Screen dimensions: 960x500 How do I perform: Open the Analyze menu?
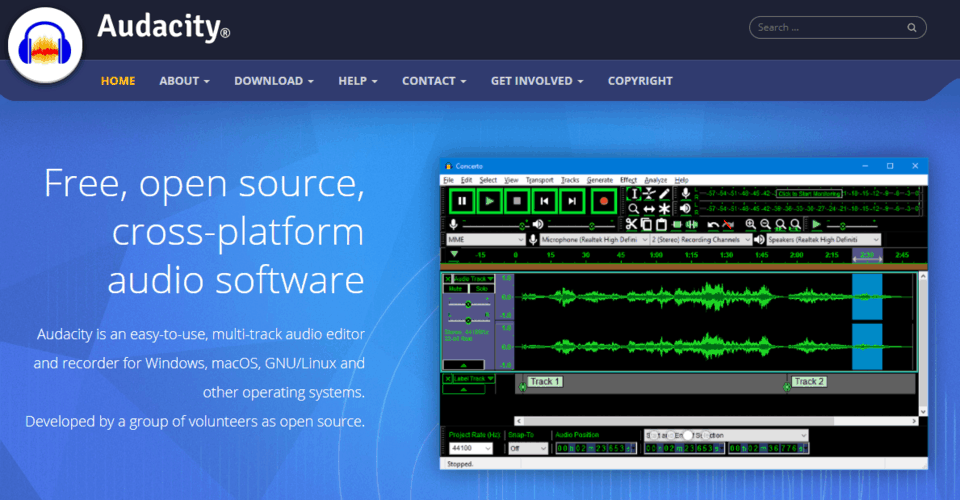click(x=656, y=180)
